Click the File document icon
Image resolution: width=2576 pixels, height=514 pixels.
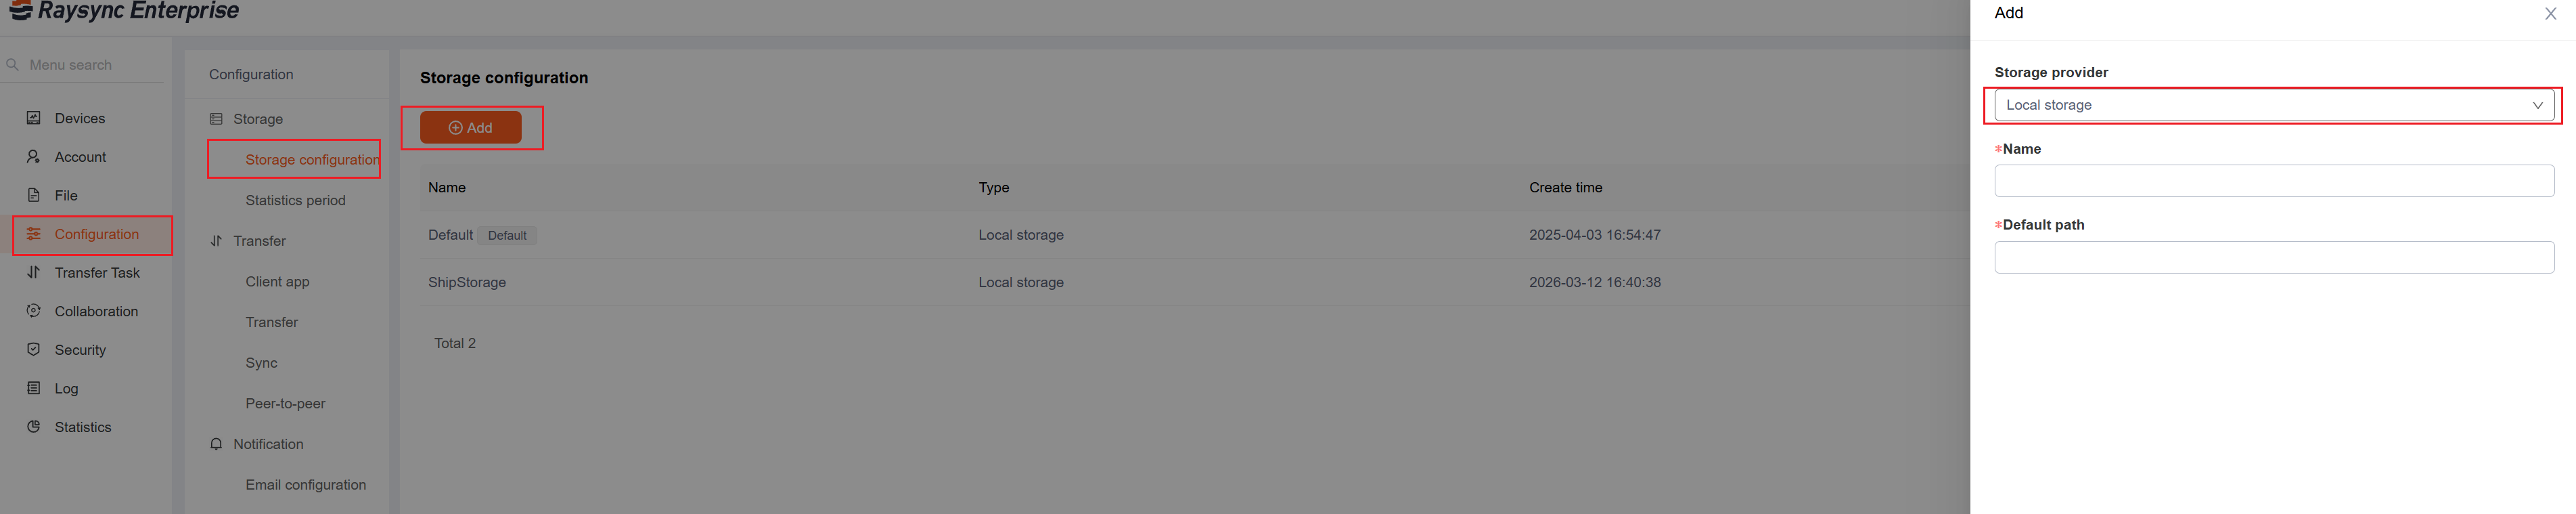coord(34,195)
